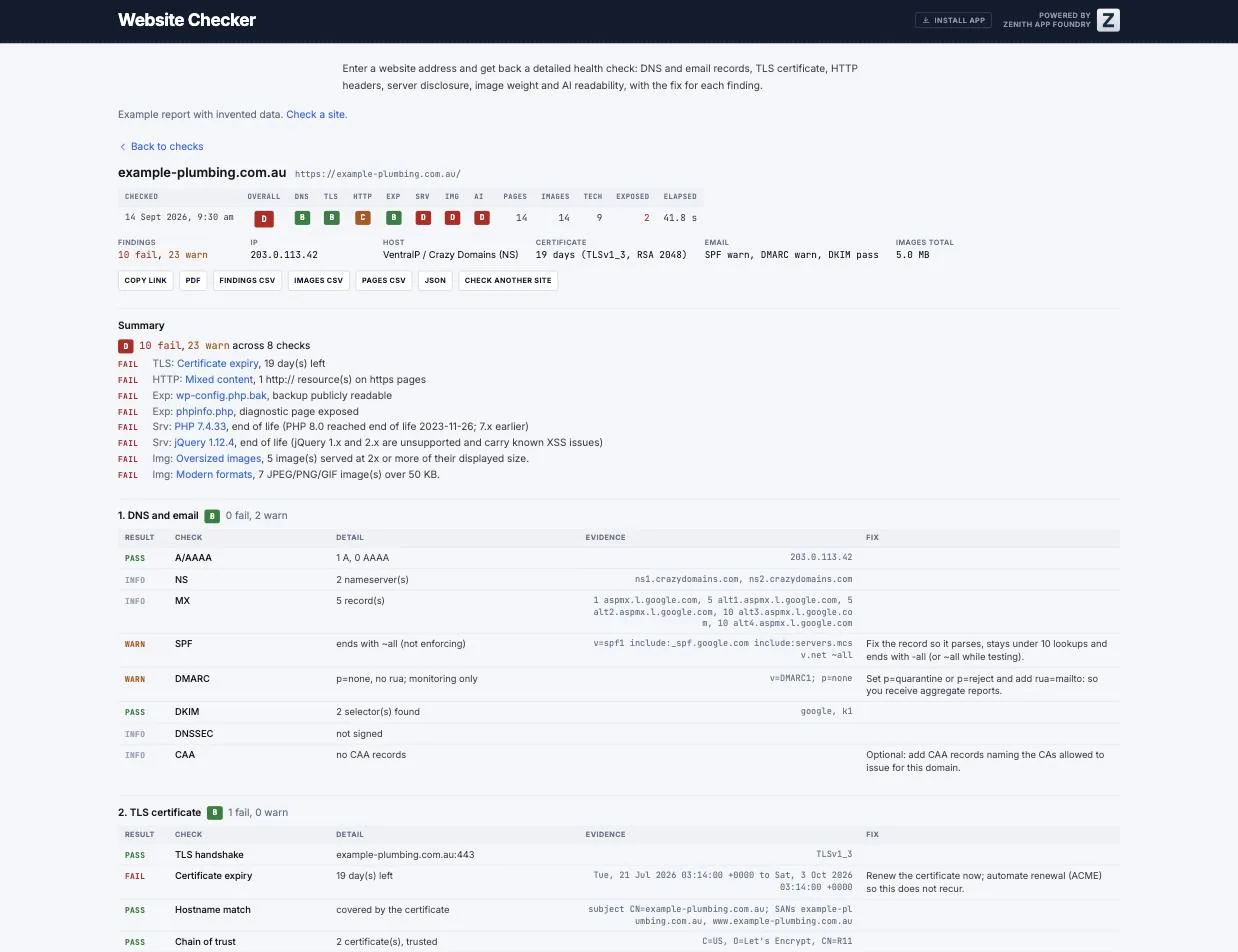Download the report as PDF
The width and height of the screenshot is (1238, 952).
pos(194,281)
